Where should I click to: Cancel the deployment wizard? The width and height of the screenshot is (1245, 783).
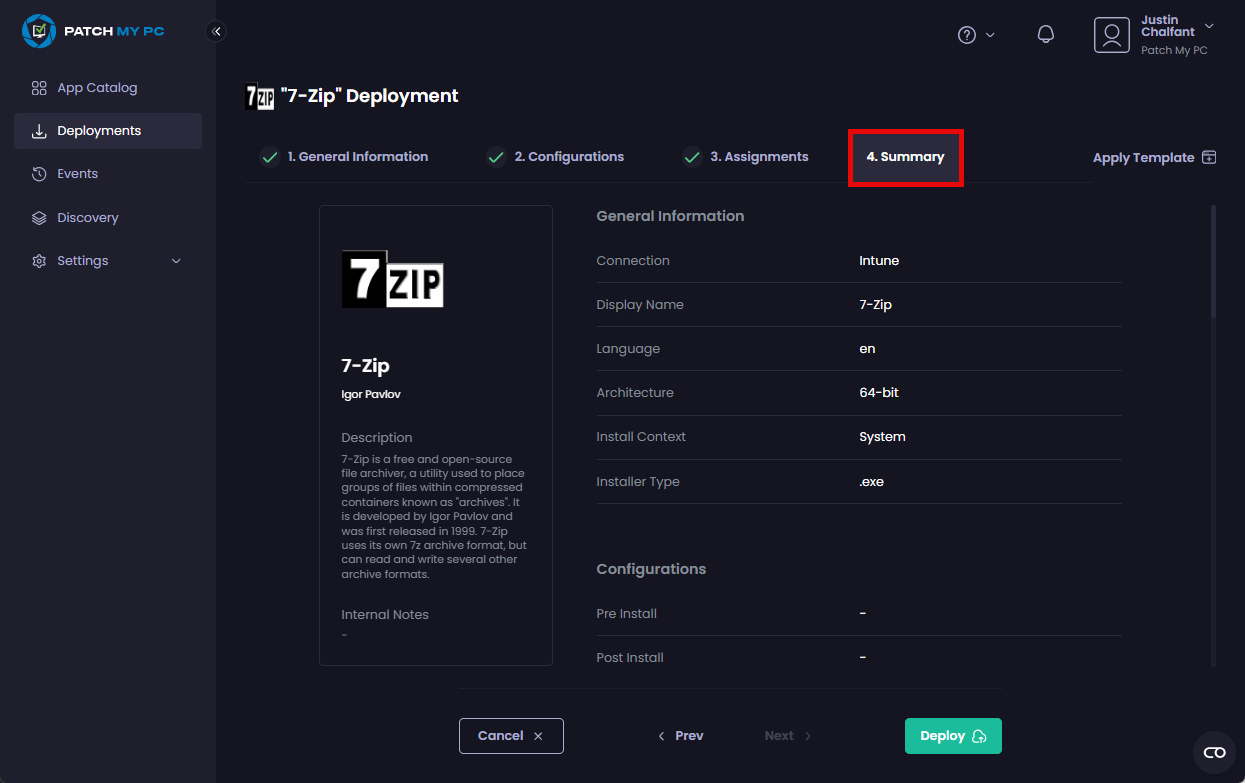click(x=511, y=736)
